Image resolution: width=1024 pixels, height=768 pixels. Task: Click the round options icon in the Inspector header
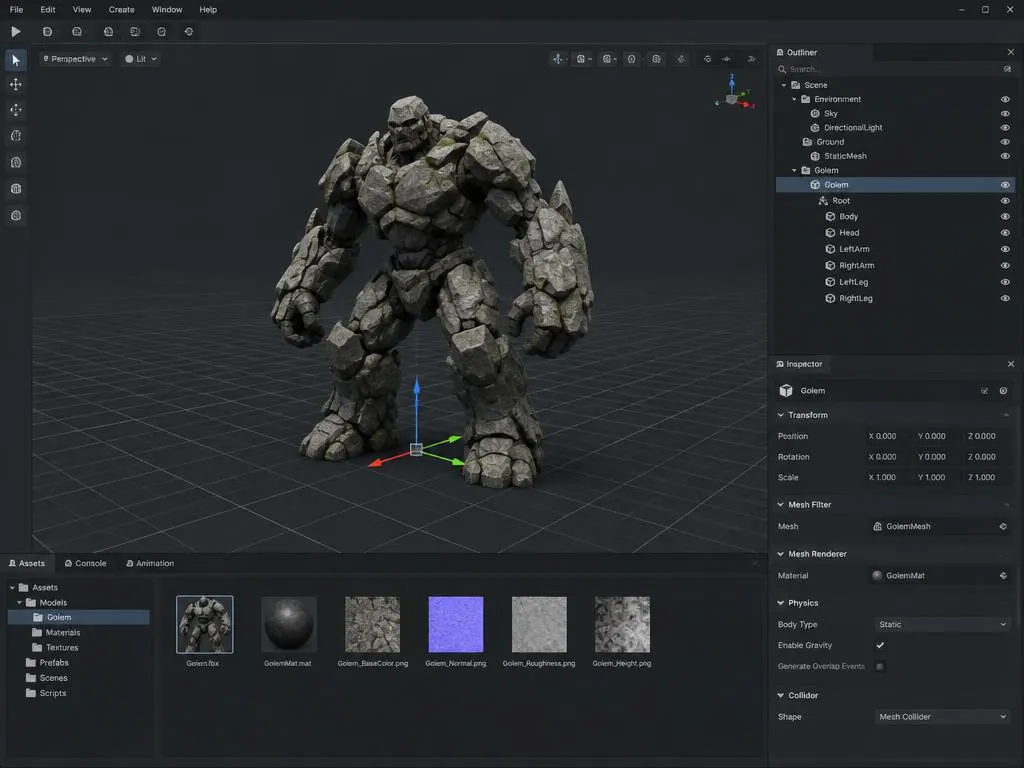pos(1003,391)
